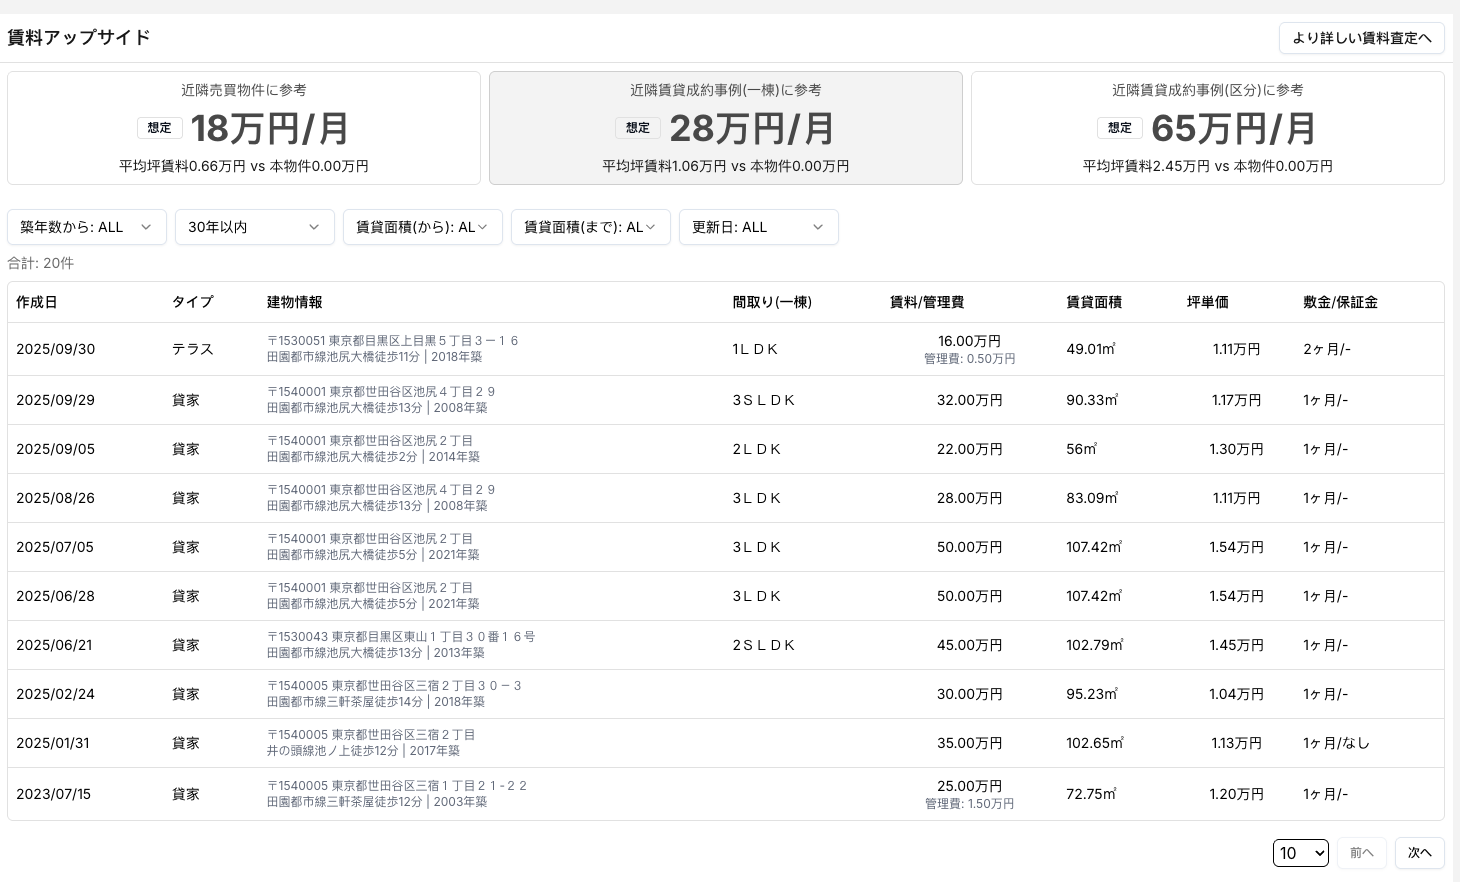Click the 前へ pagination button
Image resolution: width=1460 pixels, height=882 pixels.
click(x=1362, y=853)
